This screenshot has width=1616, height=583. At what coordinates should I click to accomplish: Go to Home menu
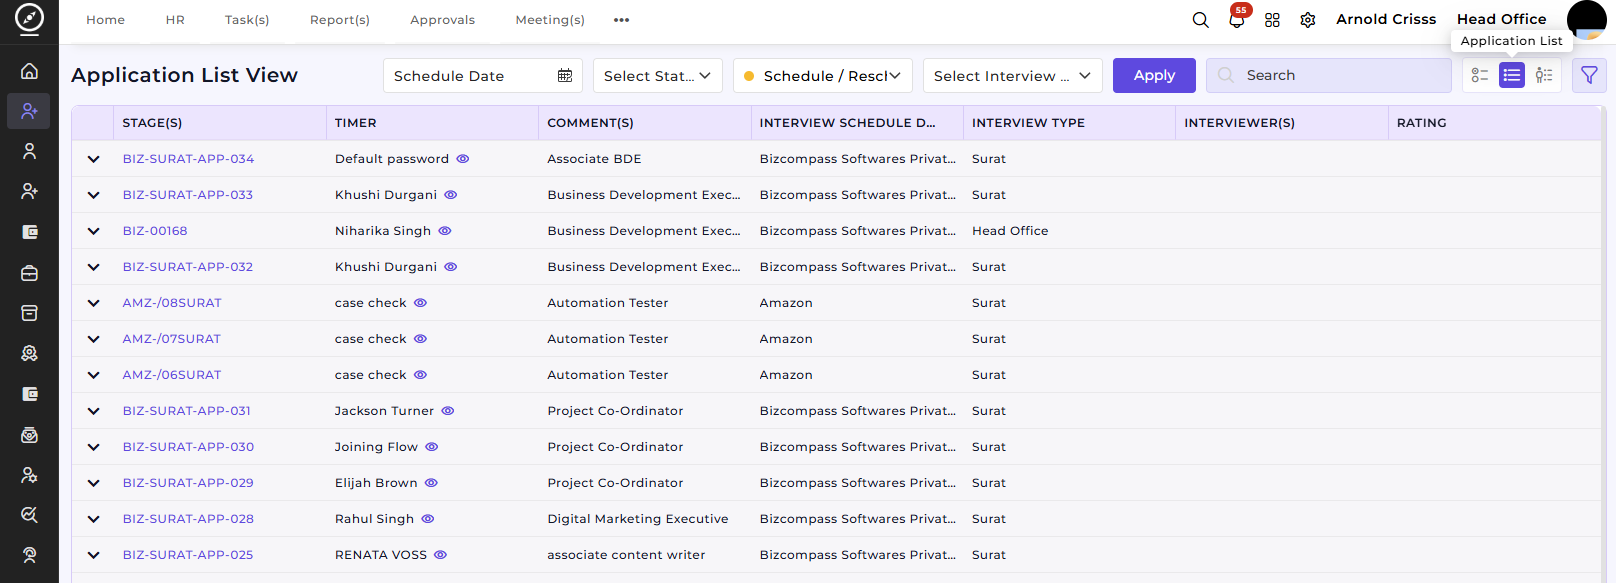(x=105, y=20)
